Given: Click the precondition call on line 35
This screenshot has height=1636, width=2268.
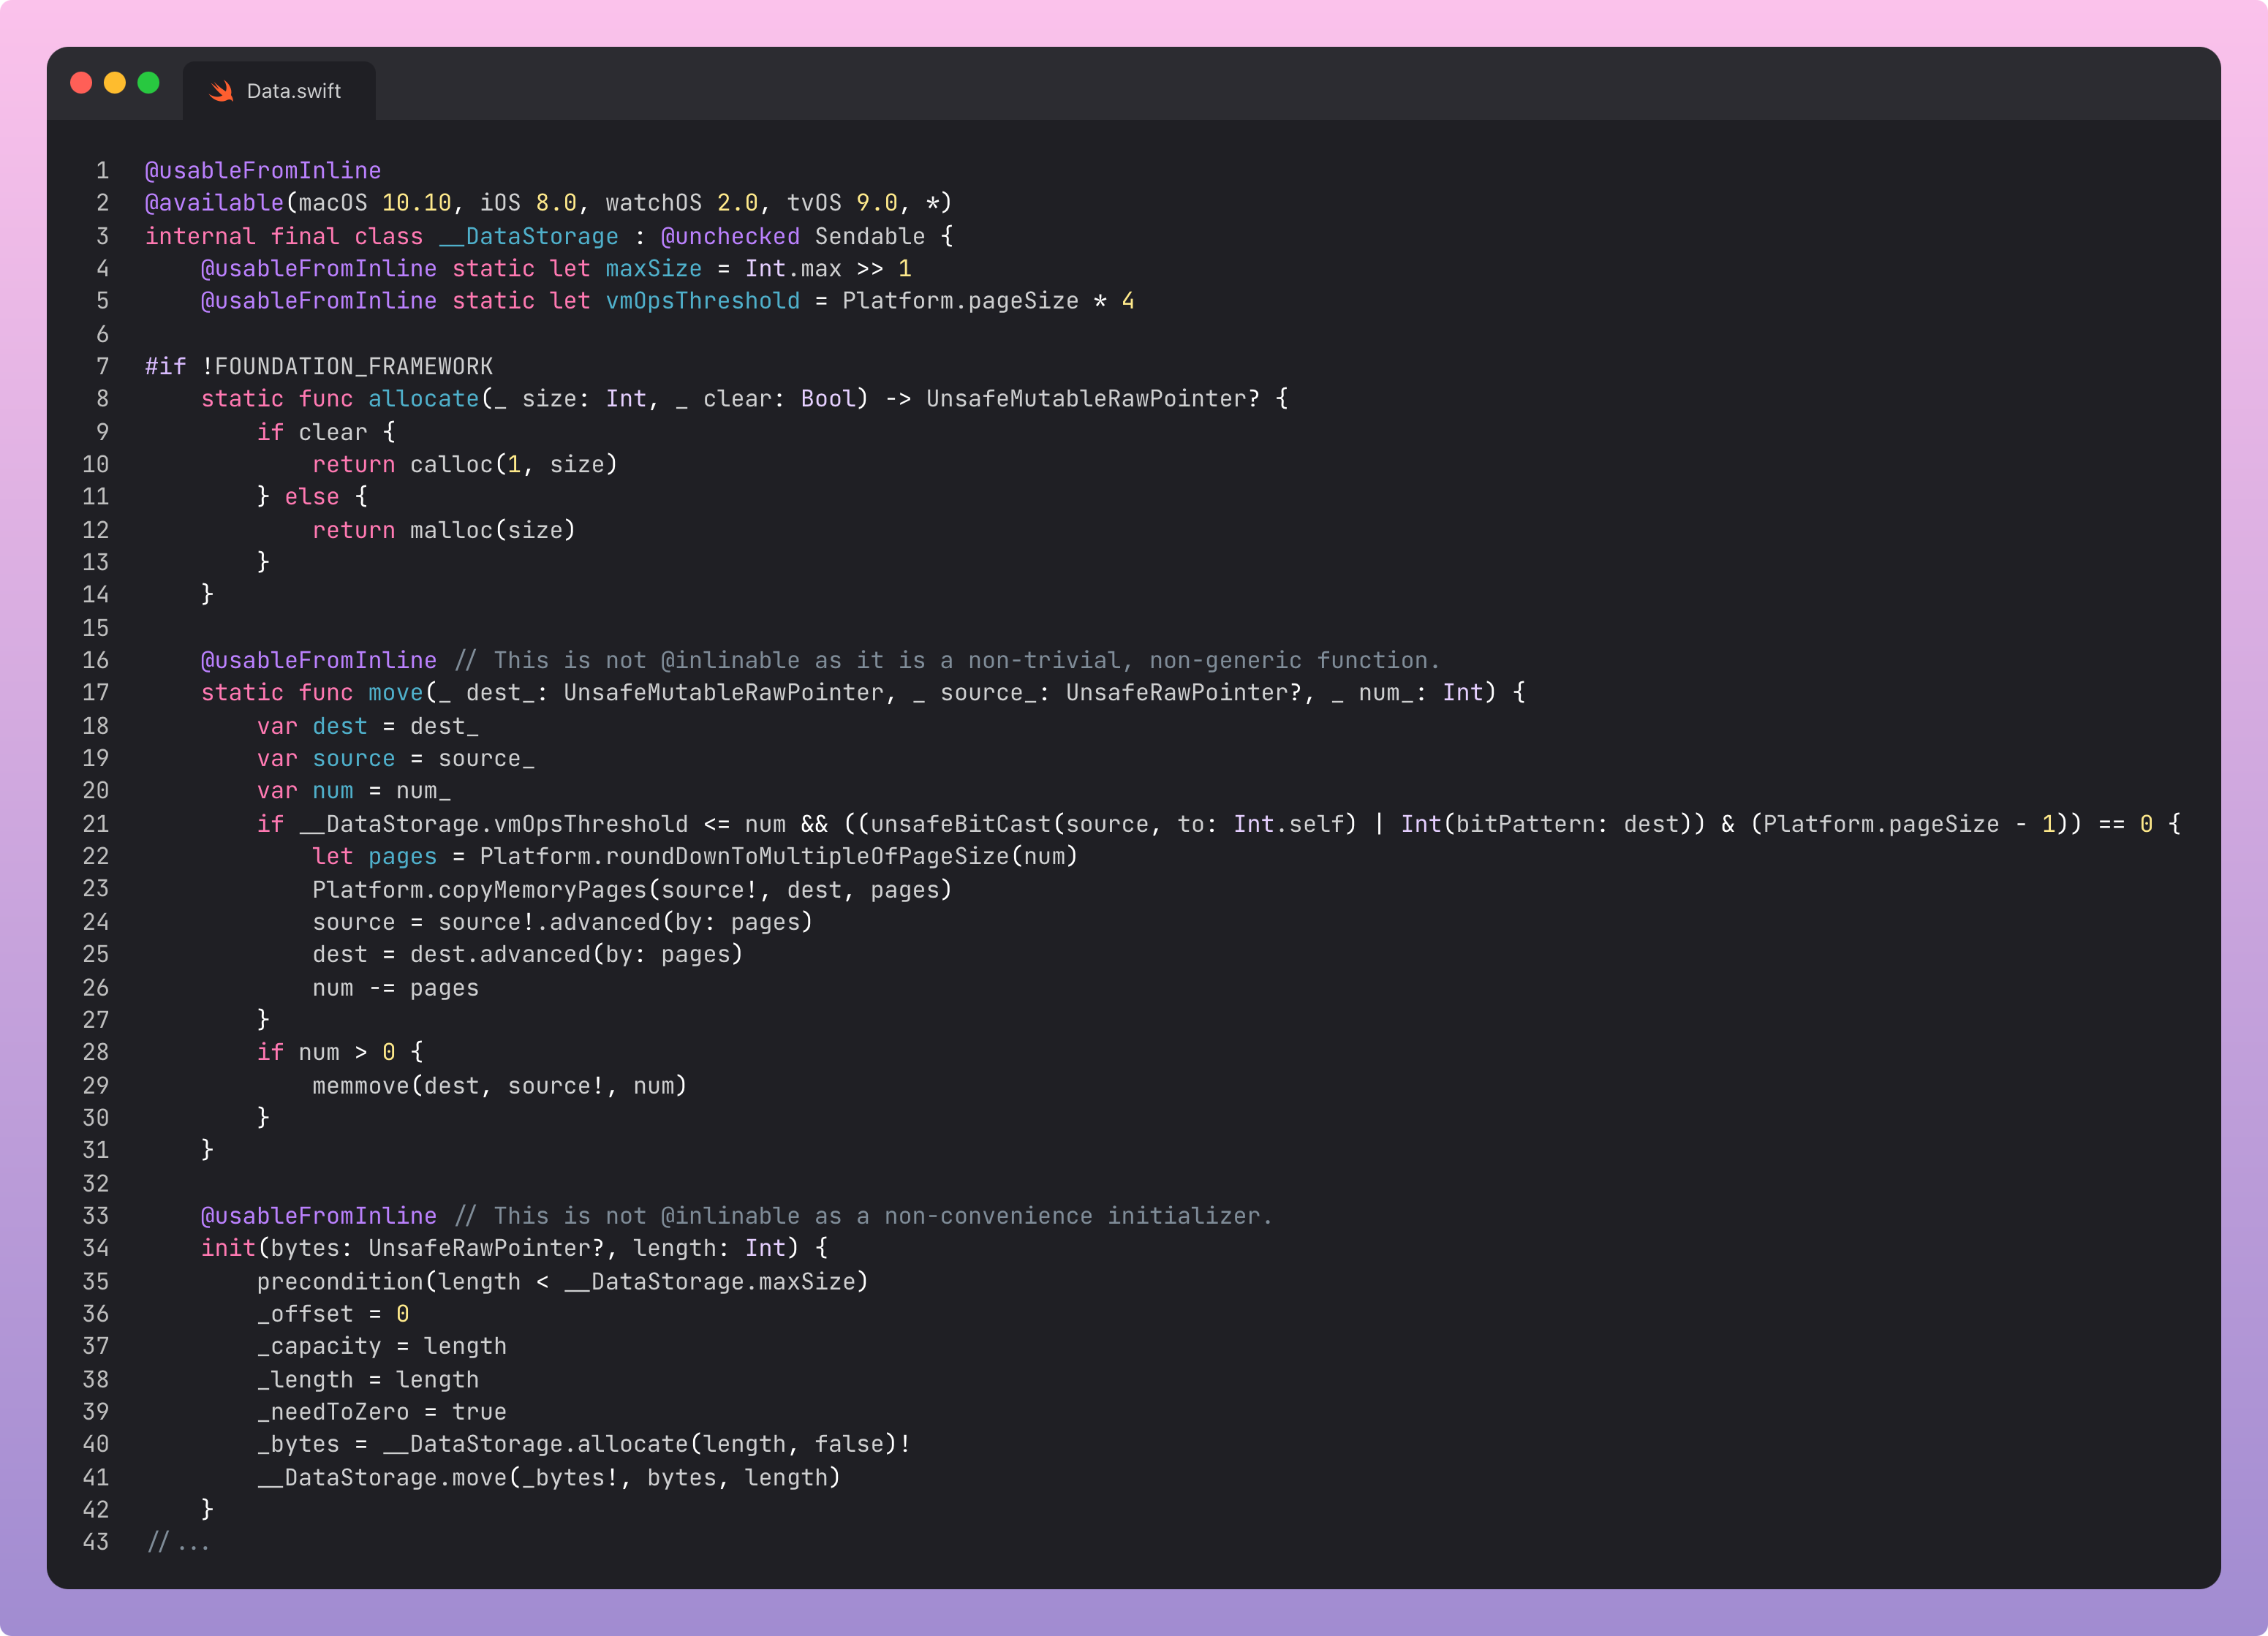Looking at the screenshot, I should [x=340, y=1282].
